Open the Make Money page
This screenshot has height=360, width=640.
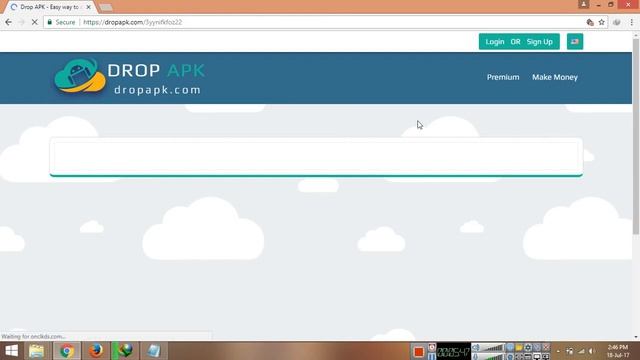(555, 77)
